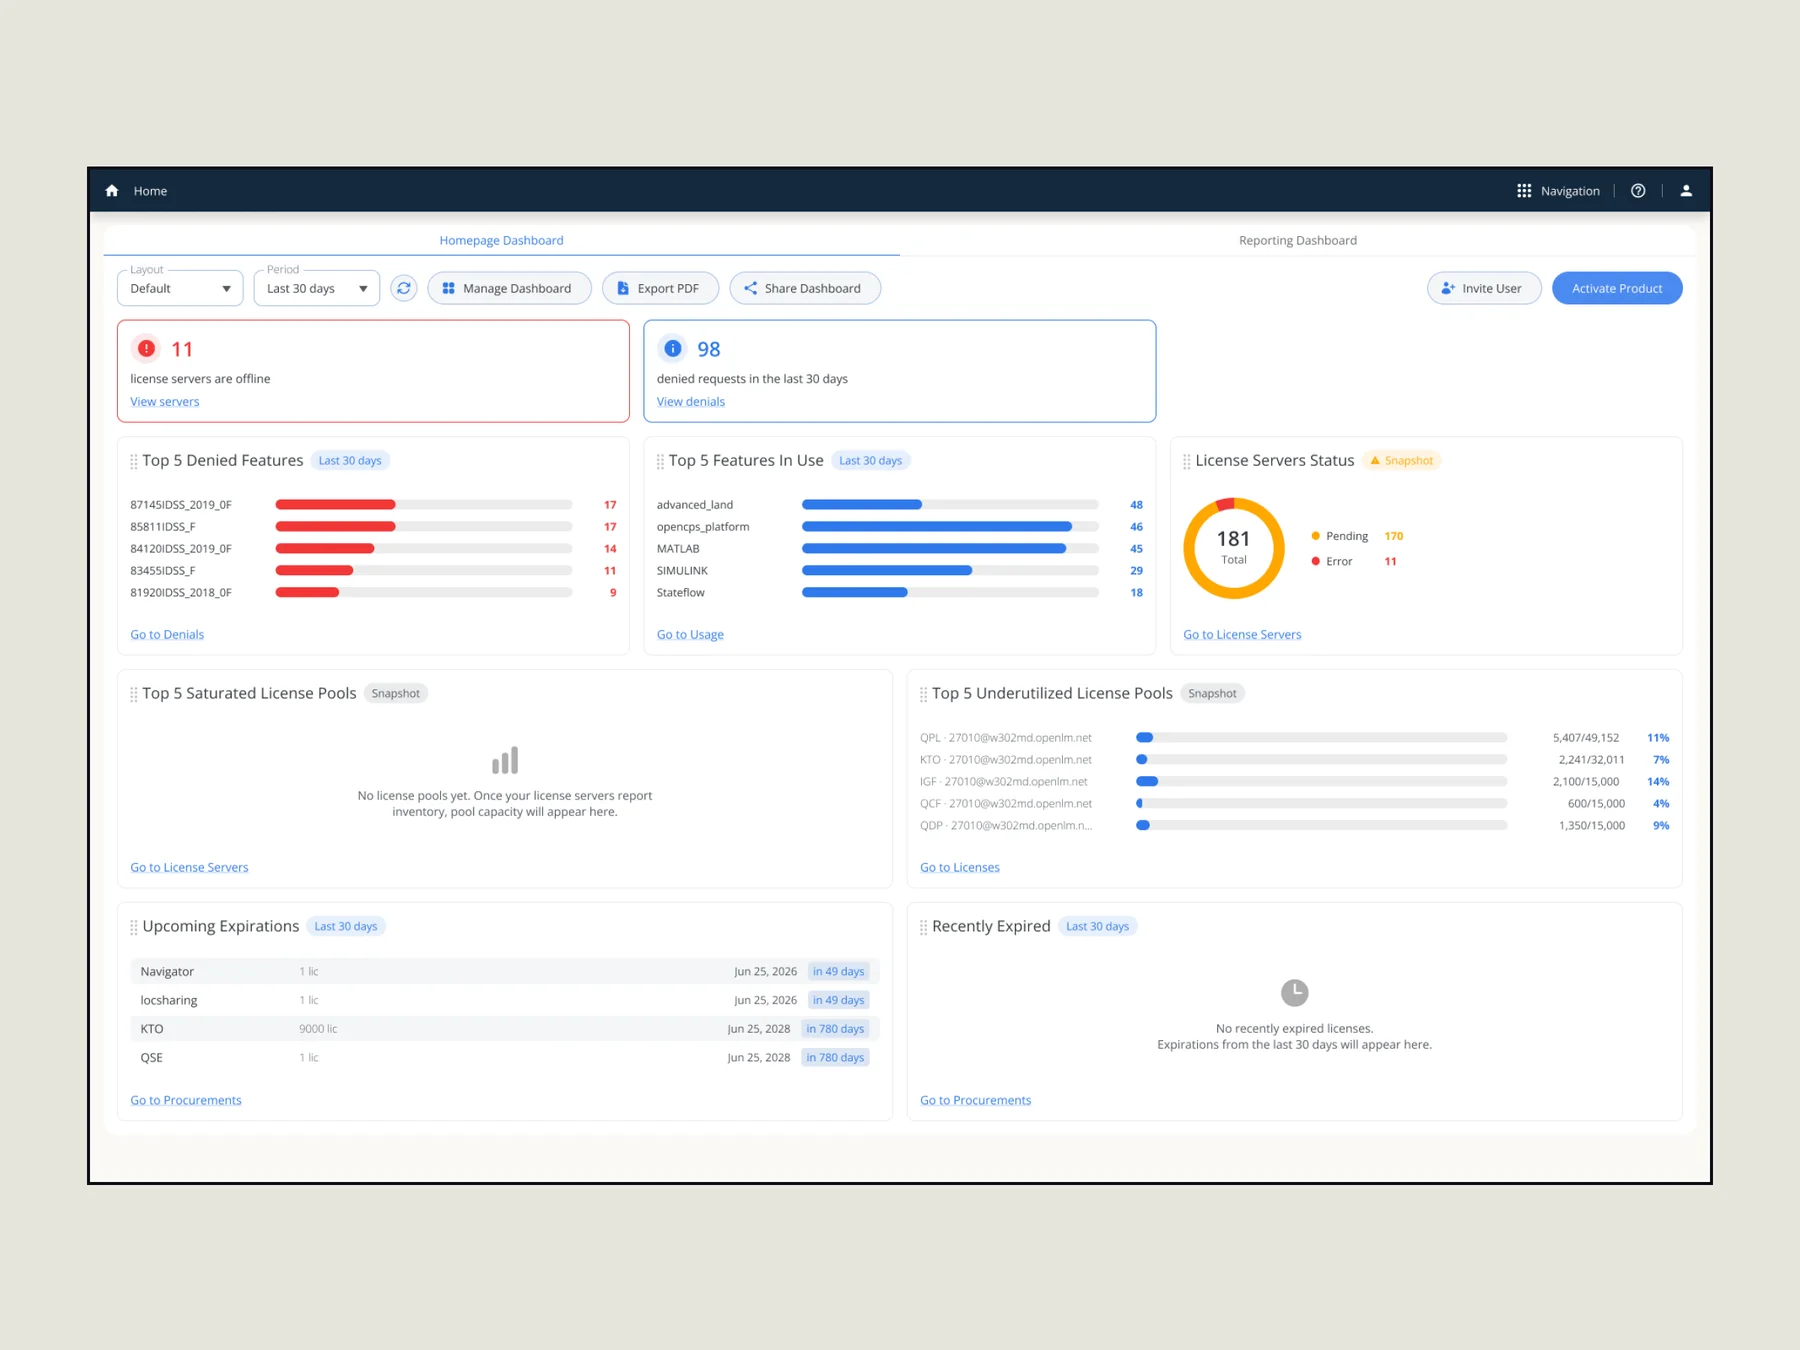Click the Error 11 legend entry
This screenshot has height=1350, width=1800.
click(1354, 562)
